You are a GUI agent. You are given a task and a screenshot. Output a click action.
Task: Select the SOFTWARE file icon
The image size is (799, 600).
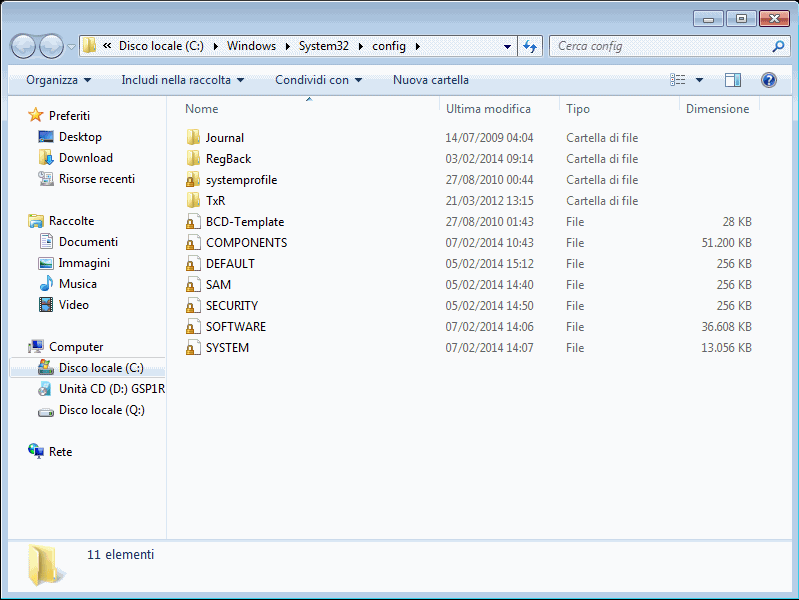[x=193, y=326]
